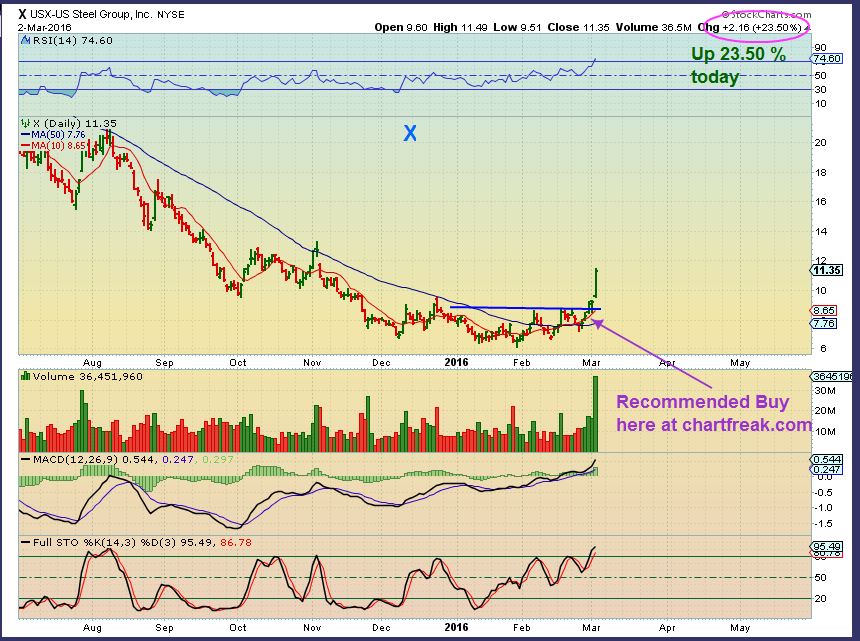This screenshot has height=641, width=860.
Task: Click the '2-Mar-2016' date text
Action: 45,27
